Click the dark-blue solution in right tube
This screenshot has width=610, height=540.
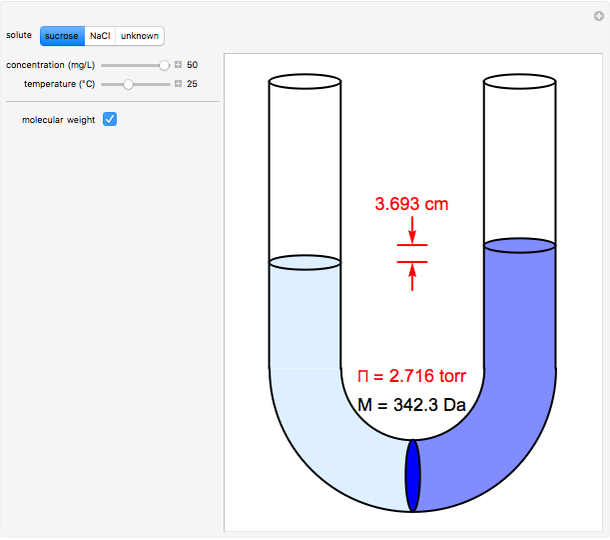(520, 320)
